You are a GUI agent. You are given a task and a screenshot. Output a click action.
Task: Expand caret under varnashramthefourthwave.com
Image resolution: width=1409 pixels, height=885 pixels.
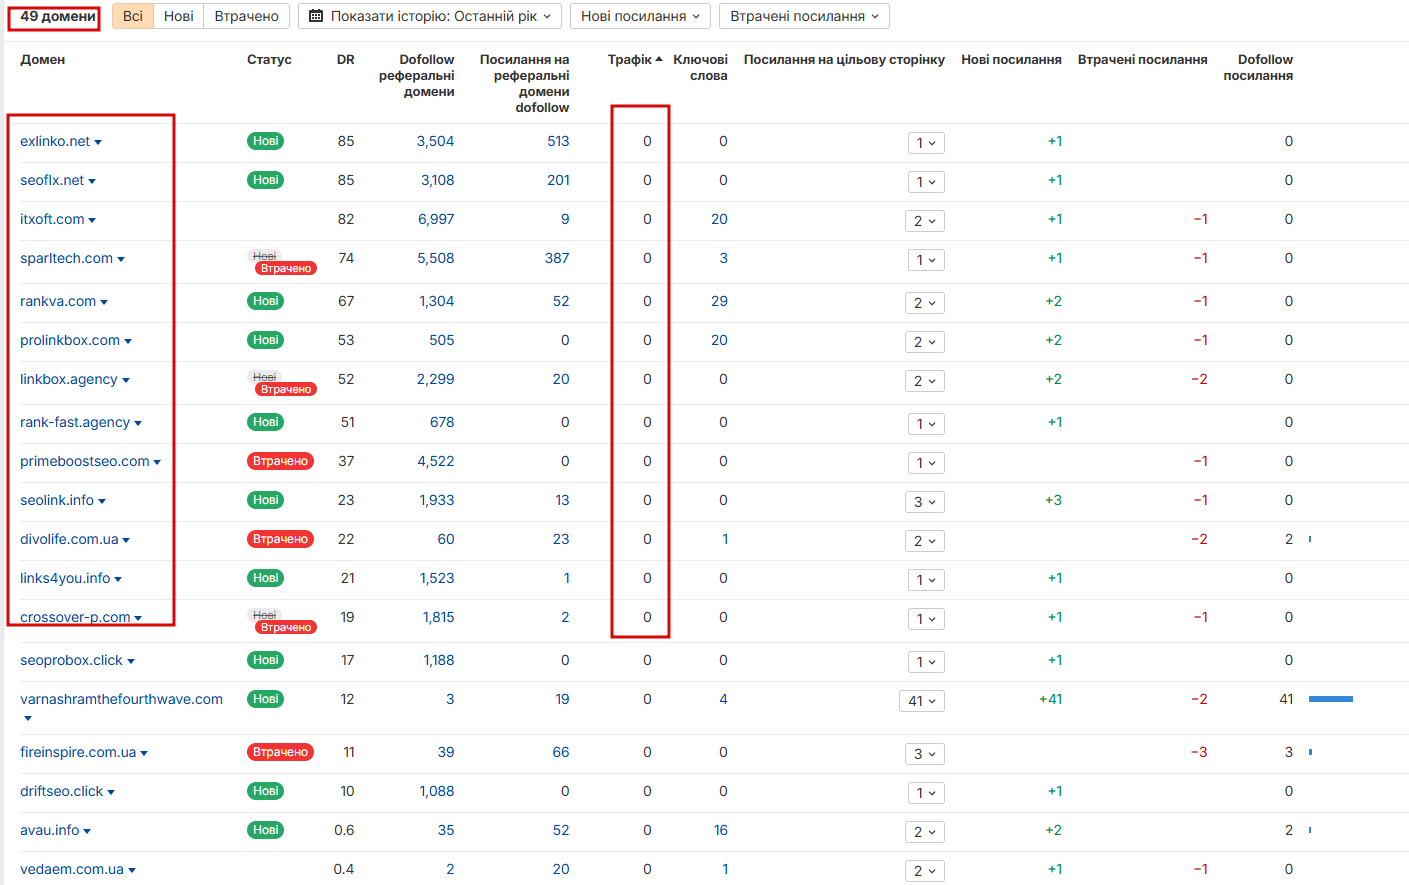point(28,718)
